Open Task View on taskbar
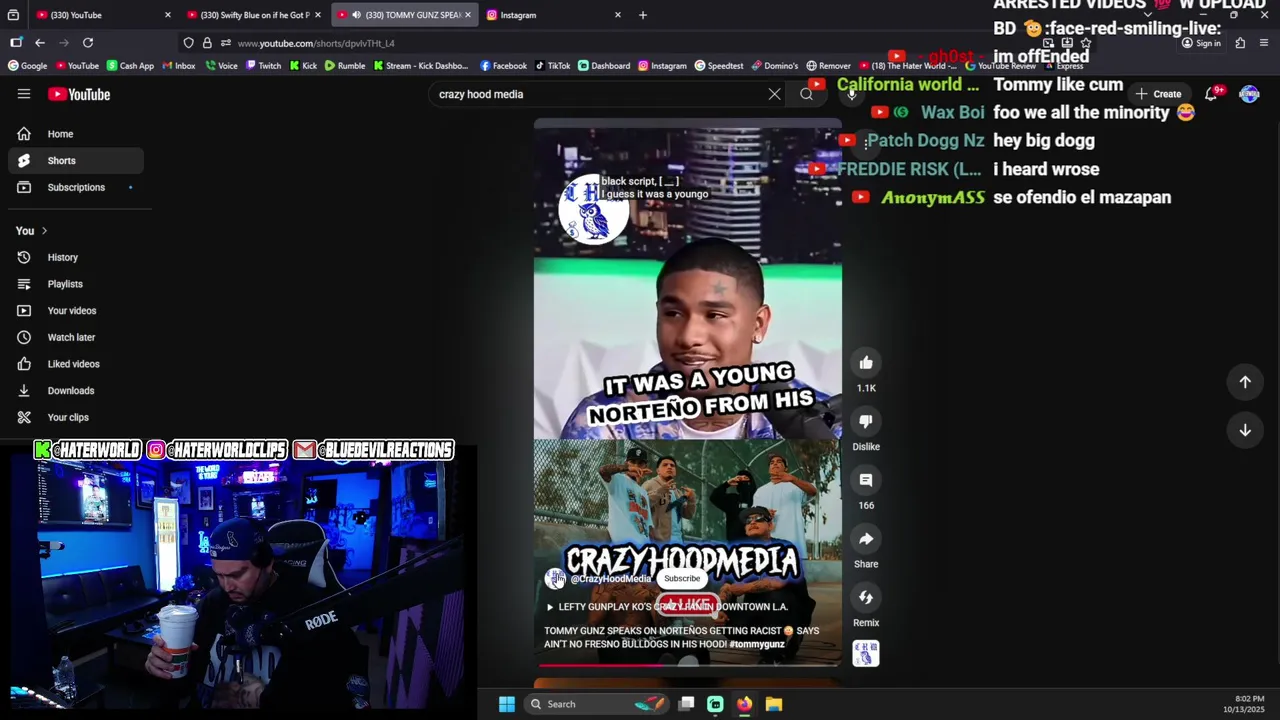 tap(686, 704)
